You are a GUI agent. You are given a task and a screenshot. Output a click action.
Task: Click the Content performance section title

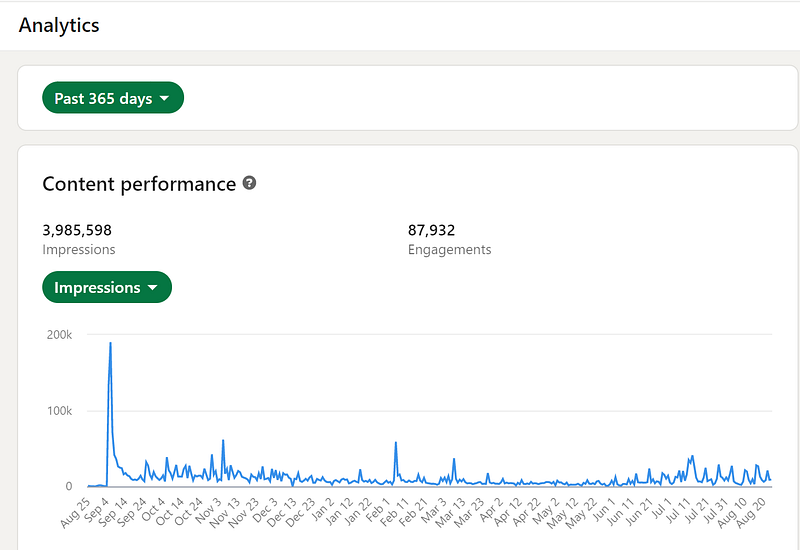tap(139, 184)
